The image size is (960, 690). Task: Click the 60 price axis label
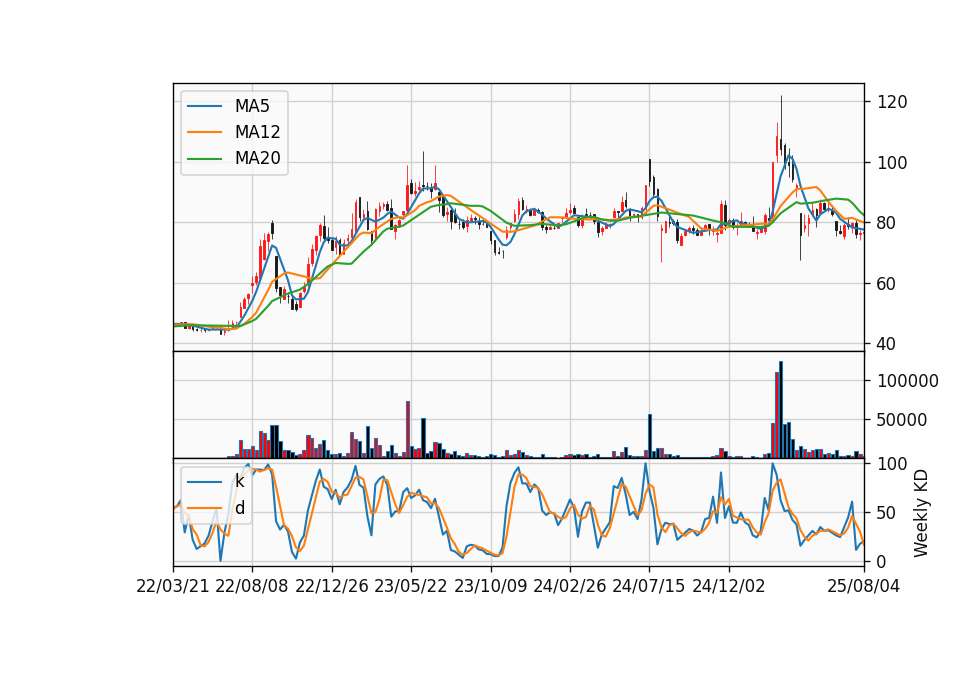(887, 283)
